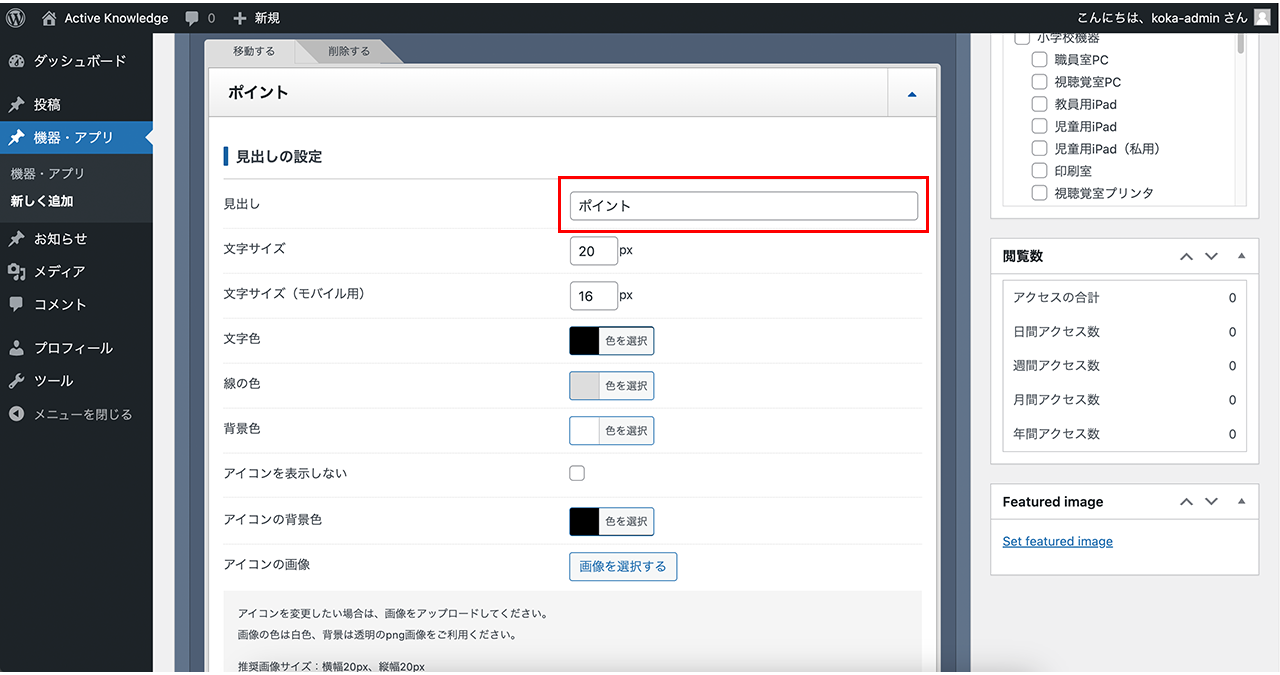
Task: Click the 週間アクセス数 row
Action: click(x=1124, y=366)
